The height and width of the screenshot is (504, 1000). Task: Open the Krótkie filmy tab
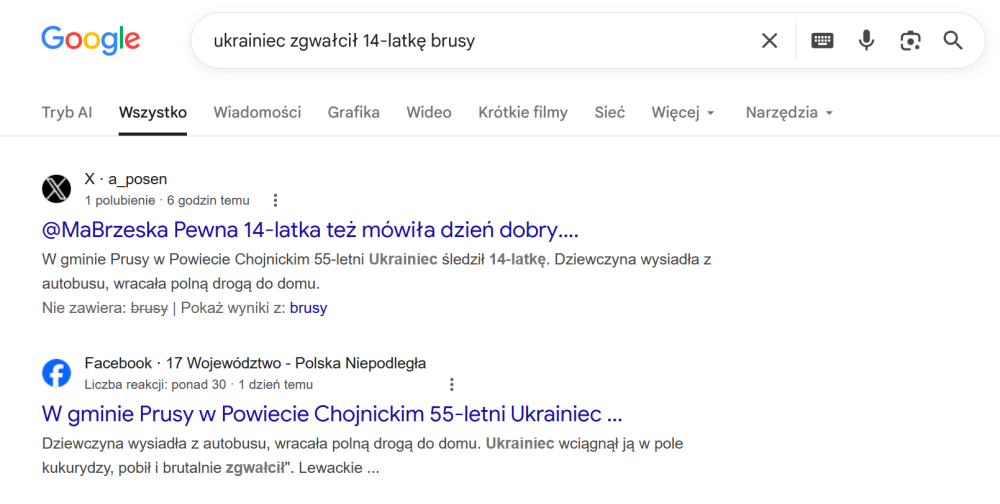coord(523,112)
